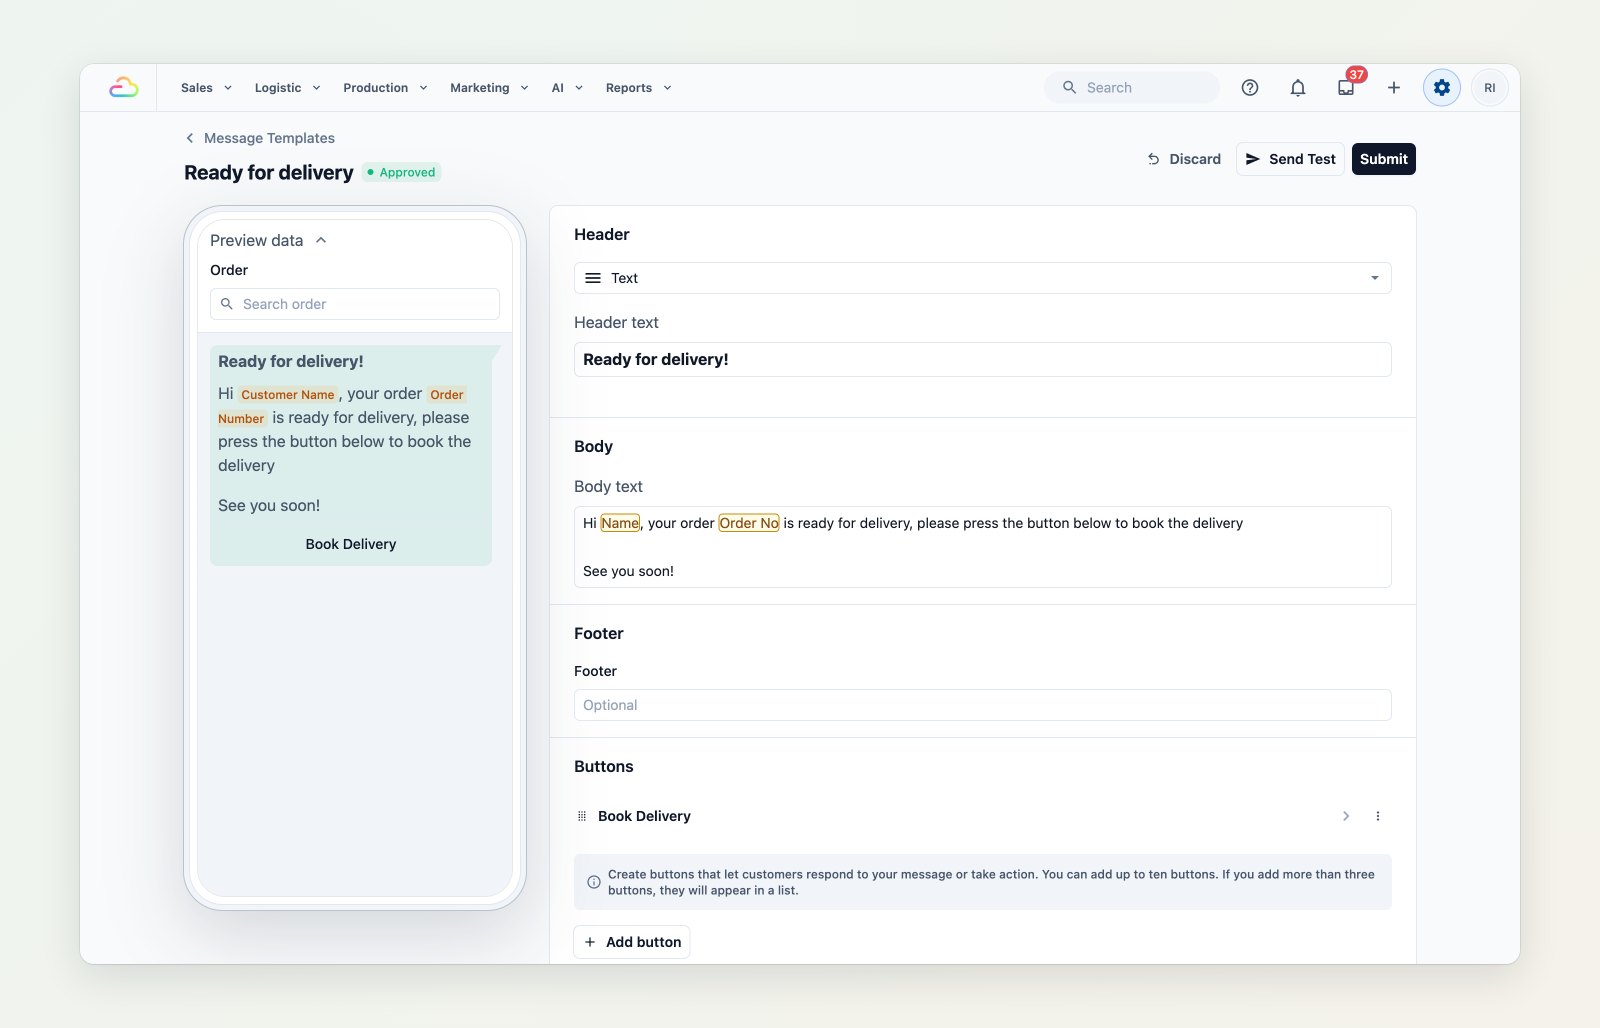Open the help question mark icon

coord(1250,88)
